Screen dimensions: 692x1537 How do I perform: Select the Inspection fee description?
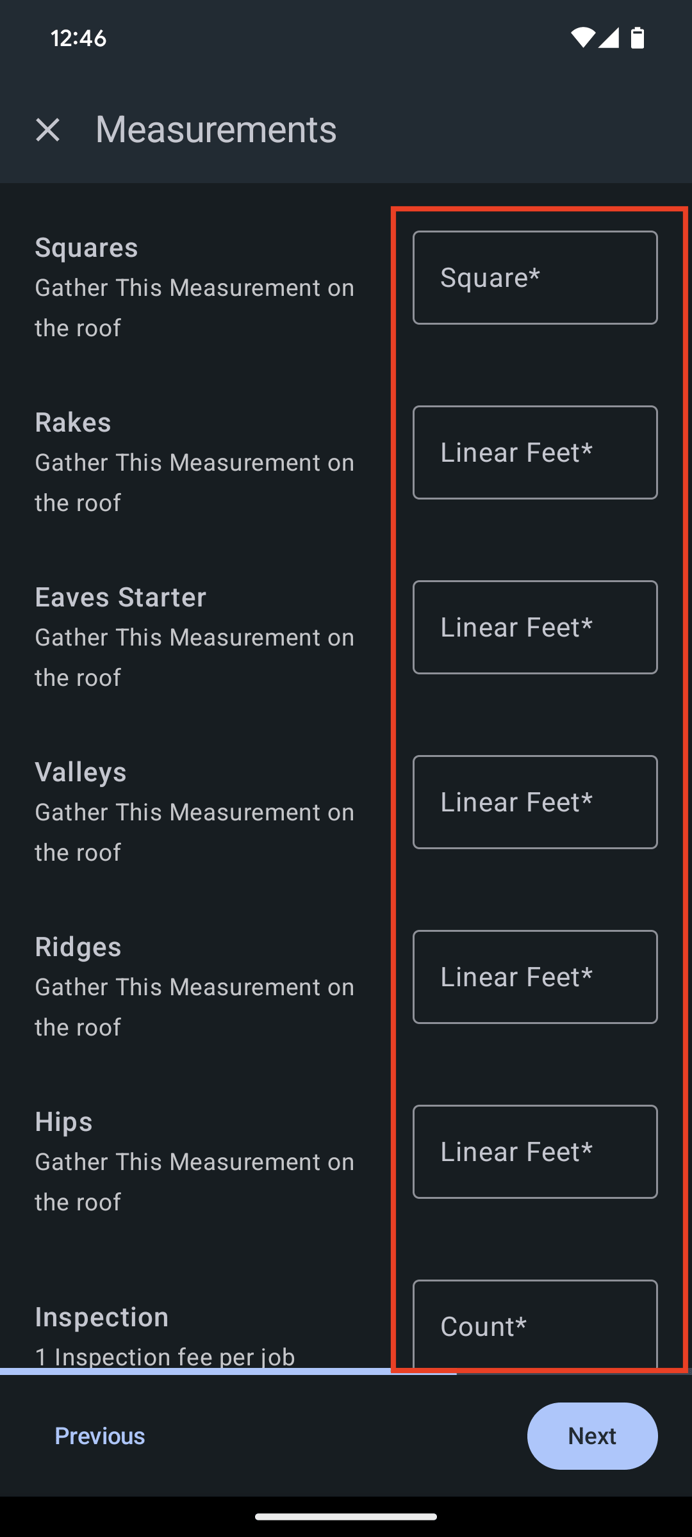(164, 1356)
